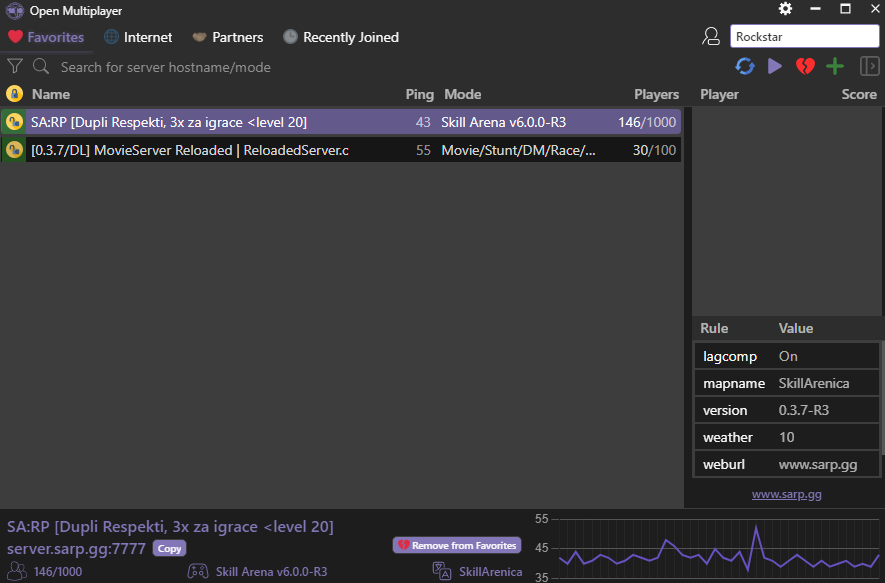885x583 pixels.
Task: Click the Copy button for server address
Action: click(169, 548)
